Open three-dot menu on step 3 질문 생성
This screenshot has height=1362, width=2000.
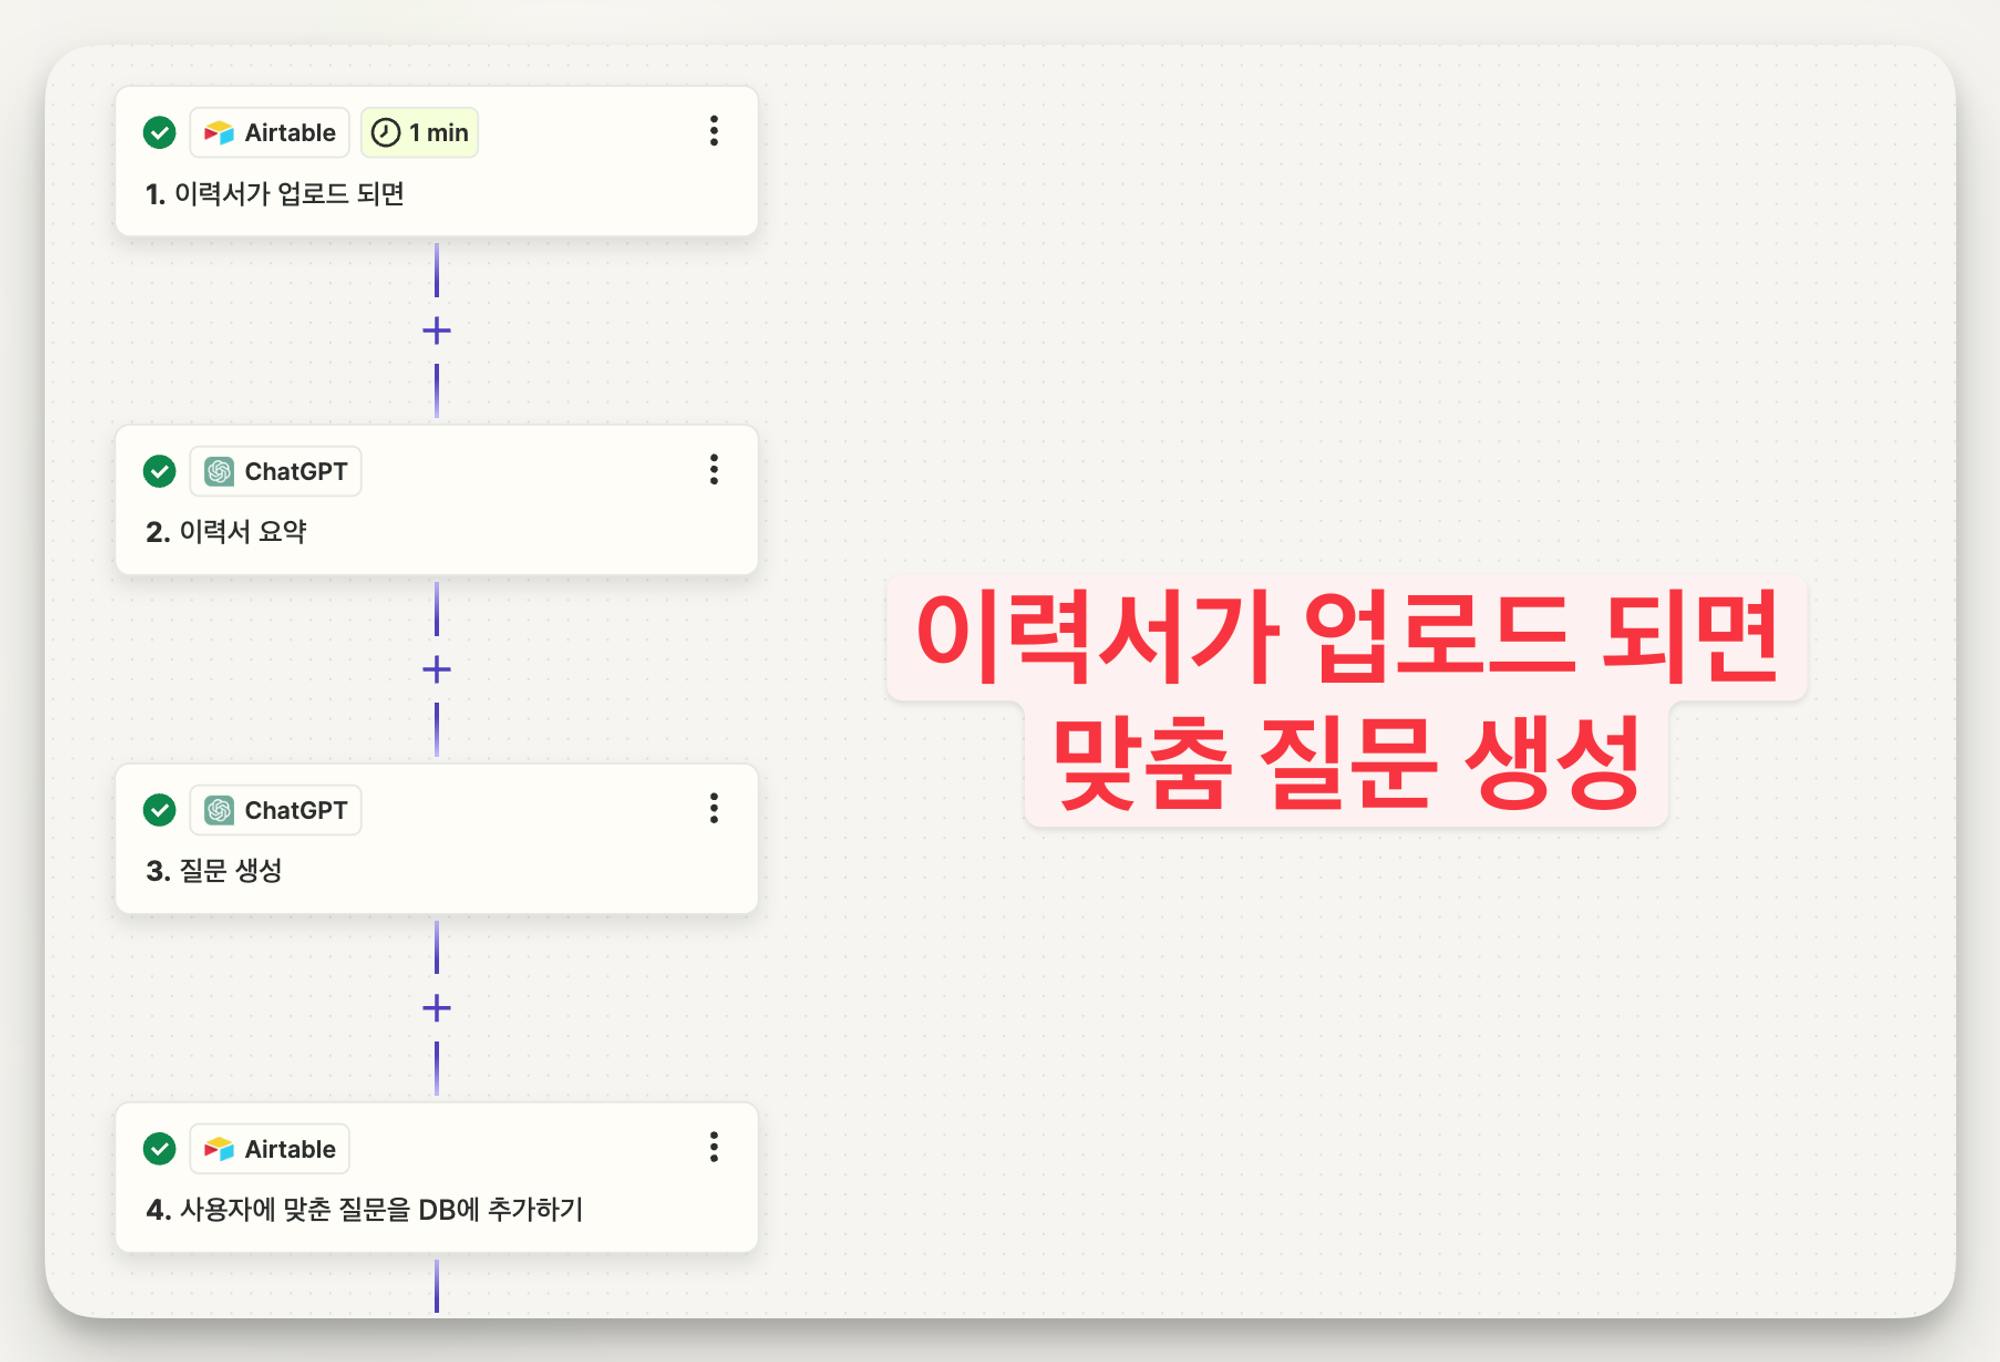713,808
